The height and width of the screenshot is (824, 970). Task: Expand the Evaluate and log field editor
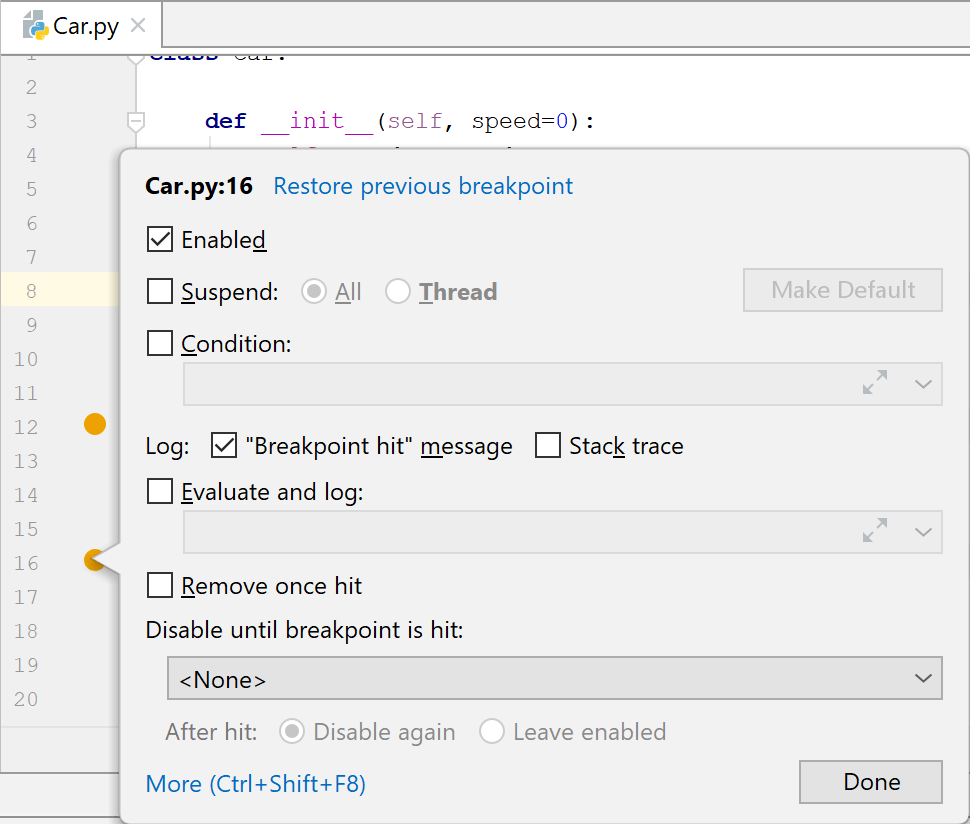(x=875, y=531)
